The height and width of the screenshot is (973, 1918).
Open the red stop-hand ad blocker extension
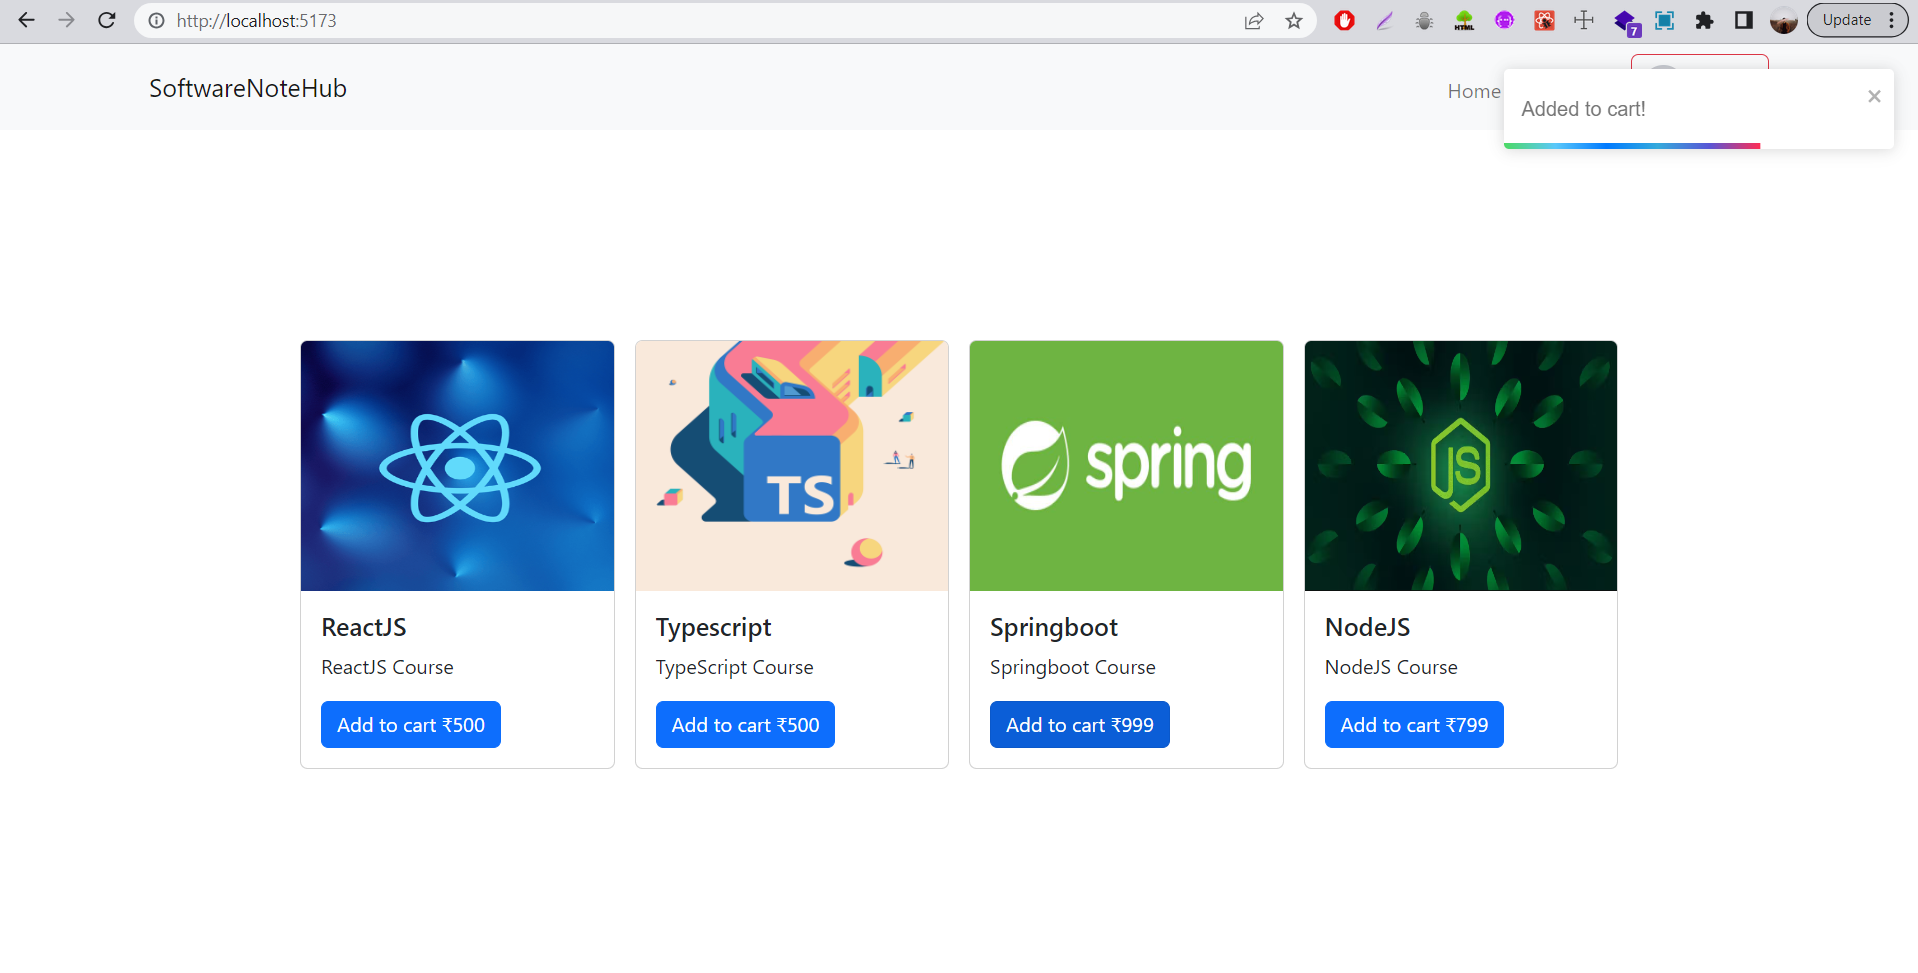pos(1344,20)
